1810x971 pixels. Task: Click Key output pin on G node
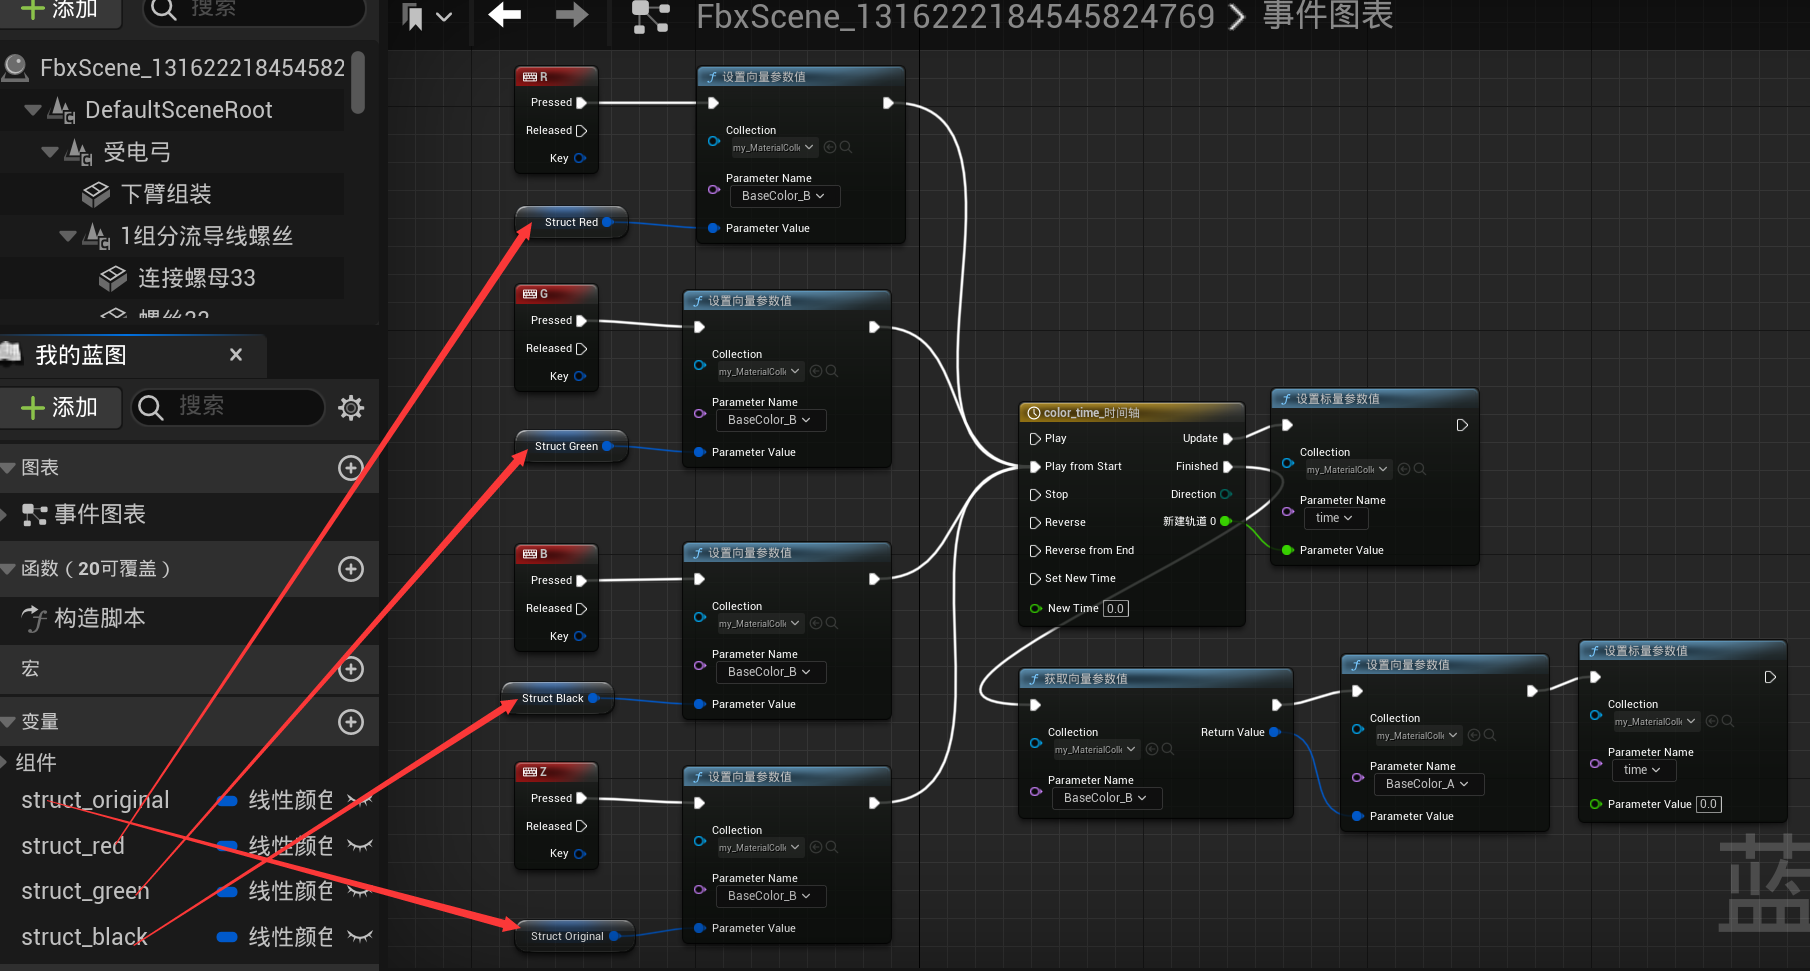(580, 376)
